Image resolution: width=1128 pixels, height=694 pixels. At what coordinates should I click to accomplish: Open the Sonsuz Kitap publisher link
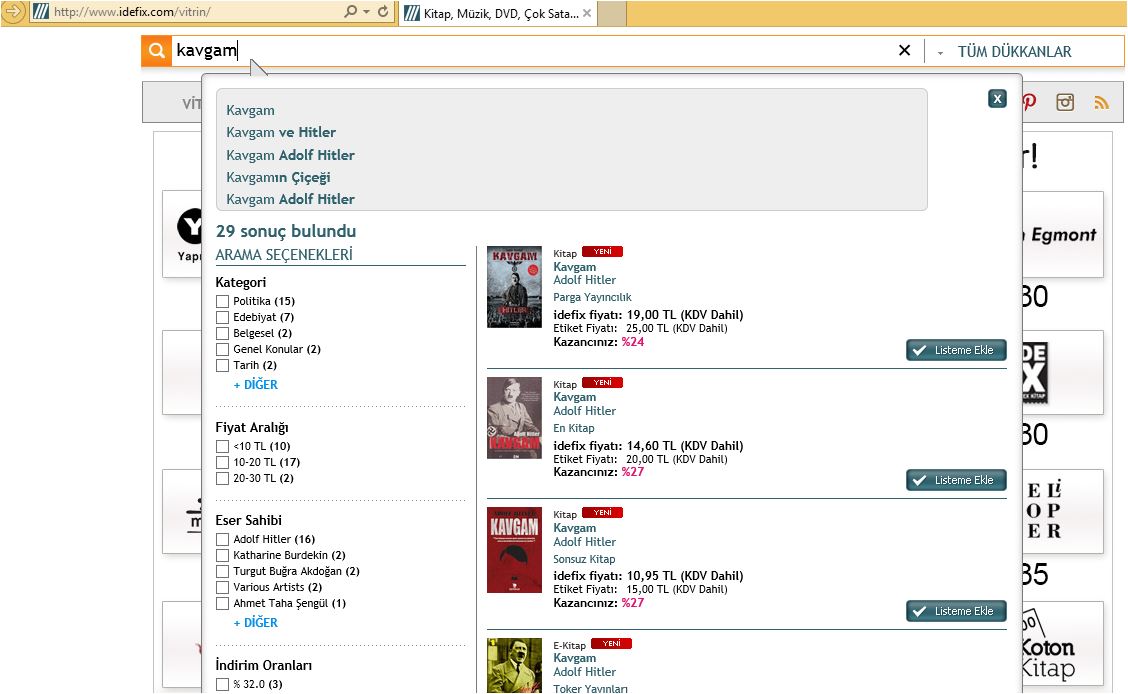coord(584,559)
